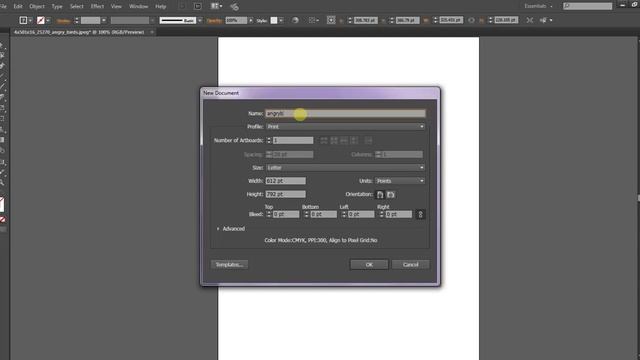640x360 pixels.
Task: Select portrait orientation icon
Action: click(380, 195)
